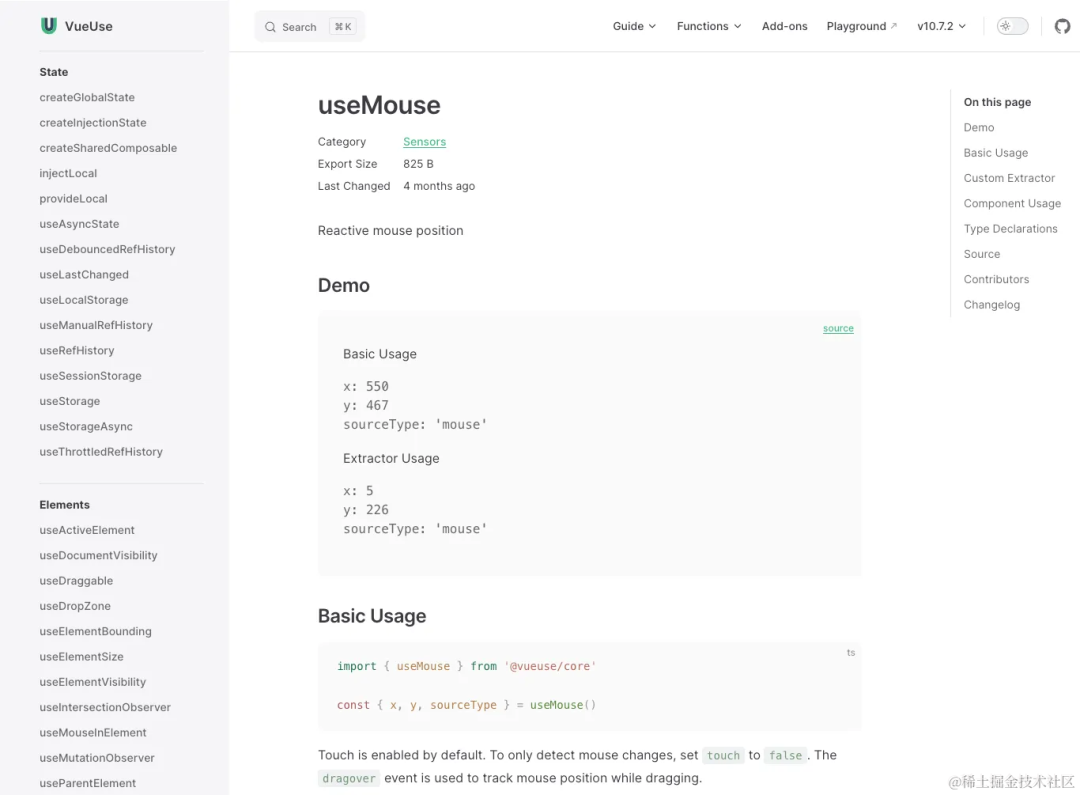Viewport: 1080px width, 795px height.
Task: Click the Search input box
Action: (309, 27)
